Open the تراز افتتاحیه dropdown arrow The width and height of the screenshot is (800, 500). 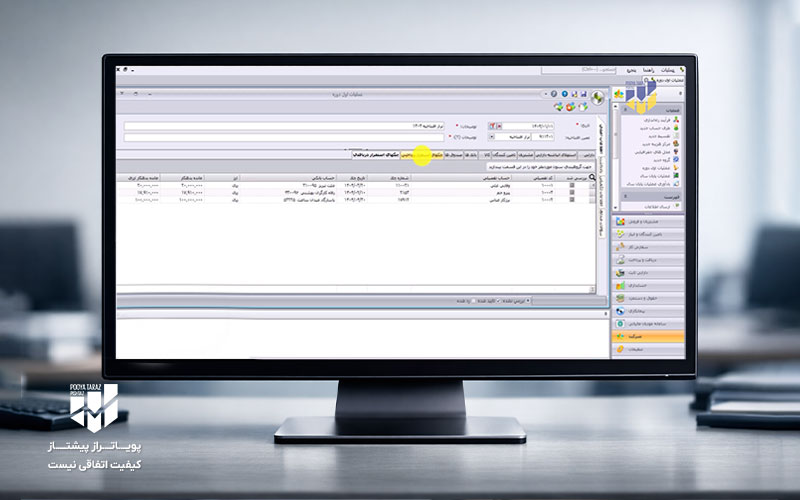tap(492, 137)
